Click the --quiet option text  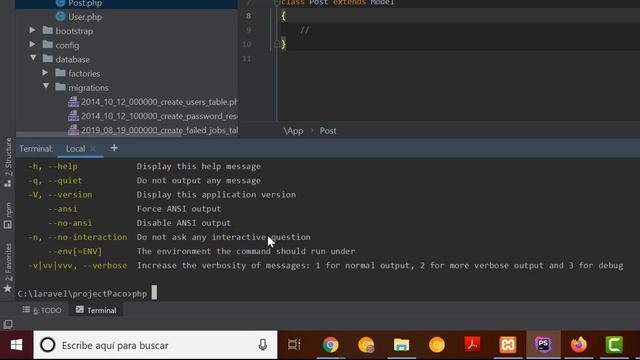tap(65, 180)
